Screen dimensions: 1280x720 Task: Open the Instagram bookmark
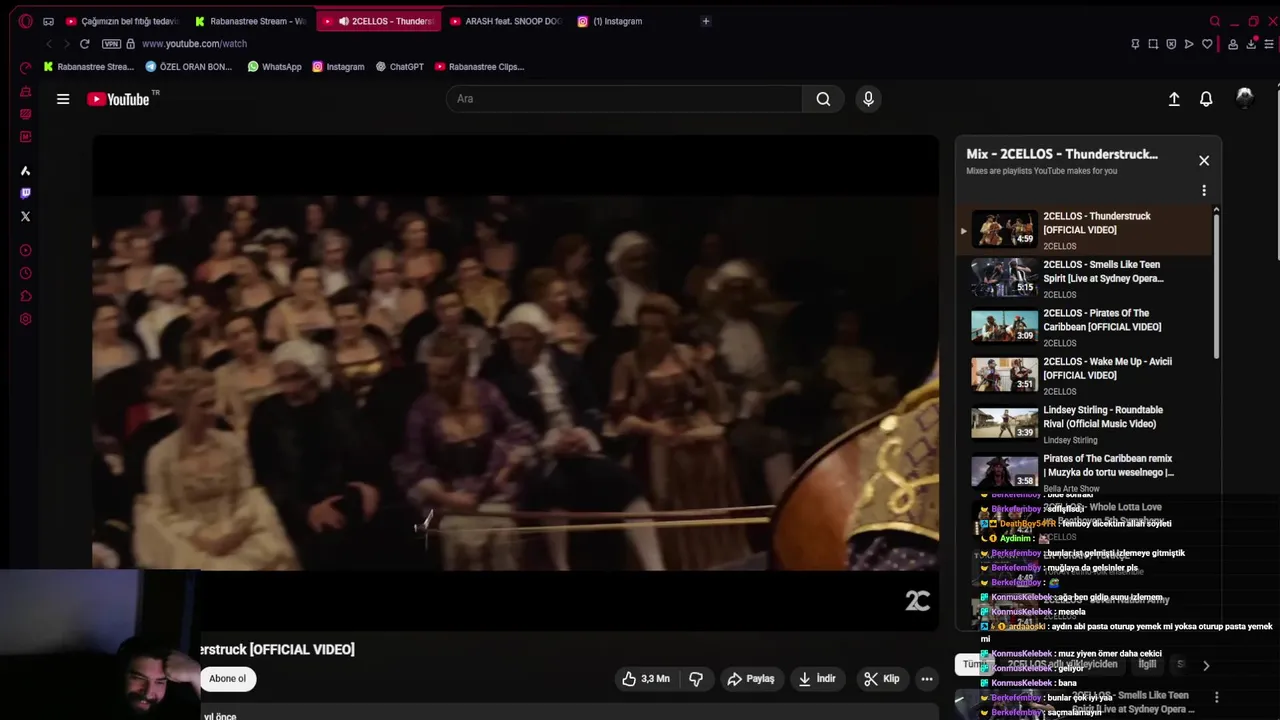point(338,67)
